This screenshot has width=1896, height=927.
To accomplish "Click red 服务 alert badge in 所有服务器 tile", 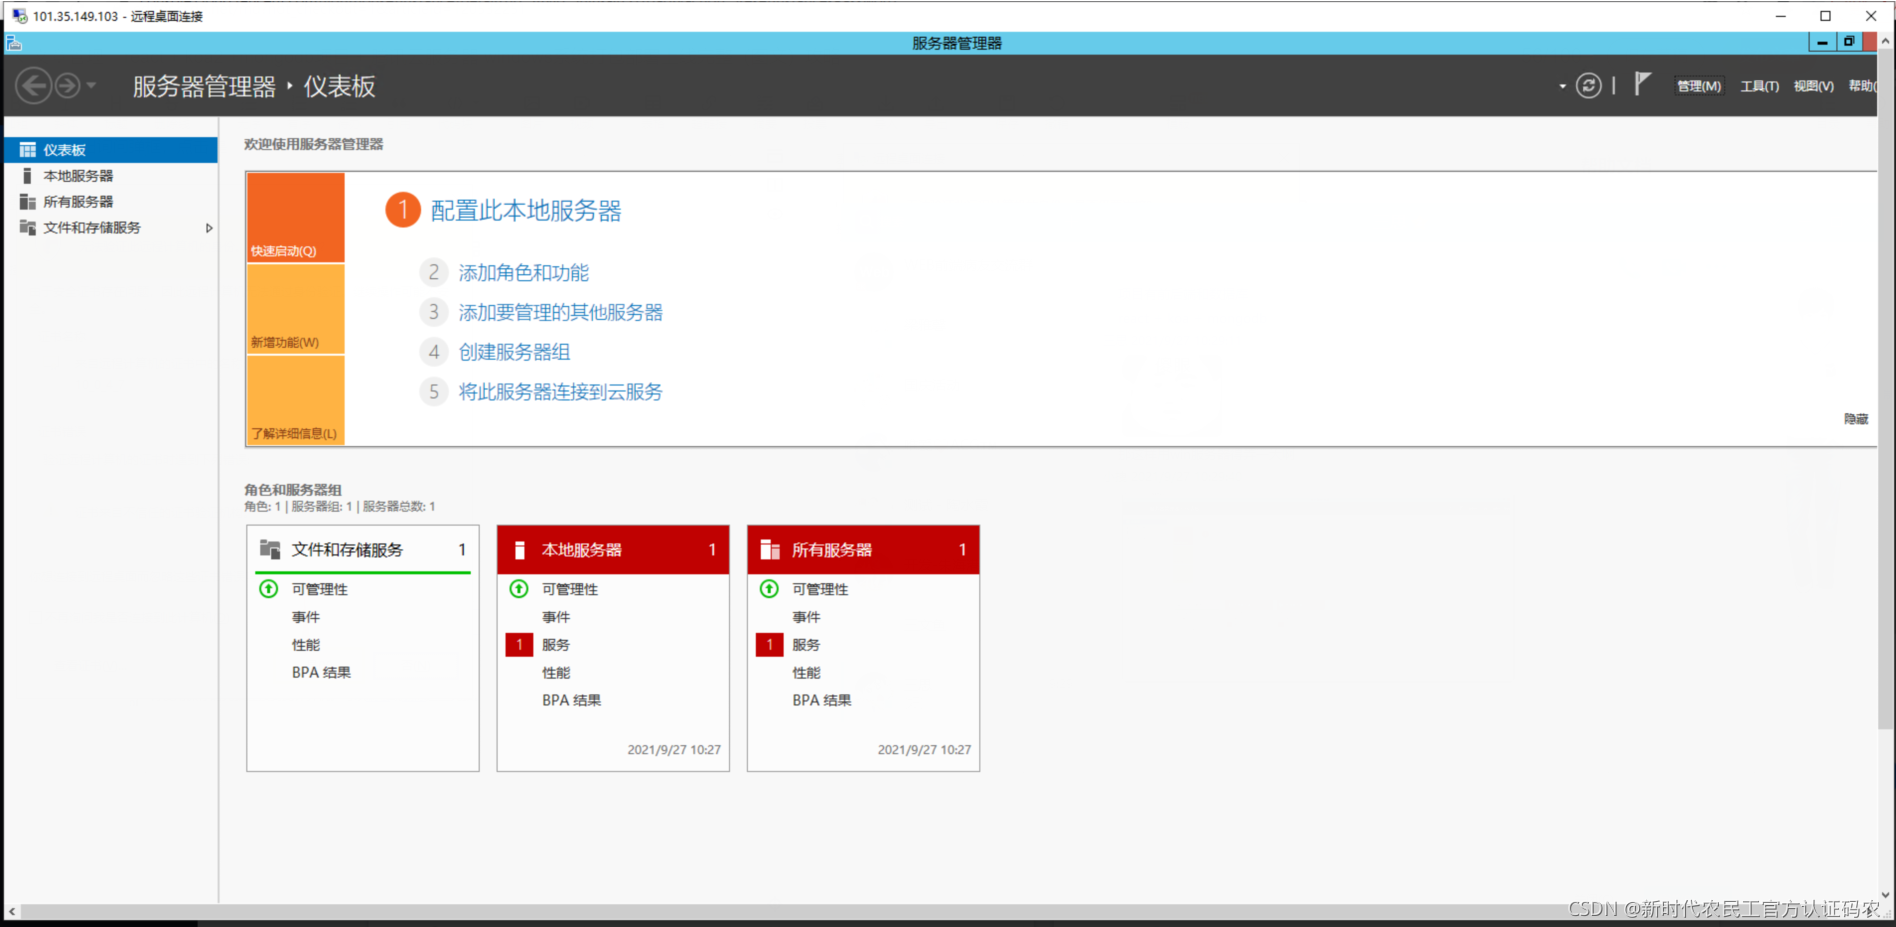I will (x=769, y=645).
